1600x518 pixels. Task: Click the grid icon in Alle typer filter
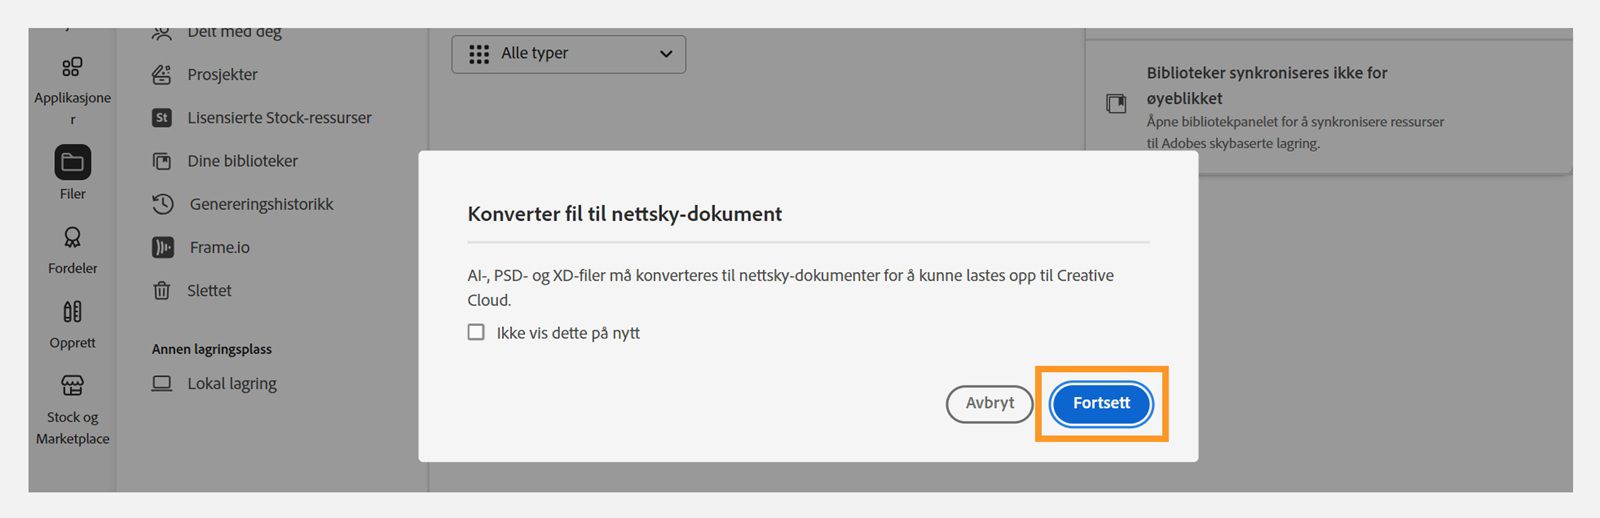click(x=479, y=54)
